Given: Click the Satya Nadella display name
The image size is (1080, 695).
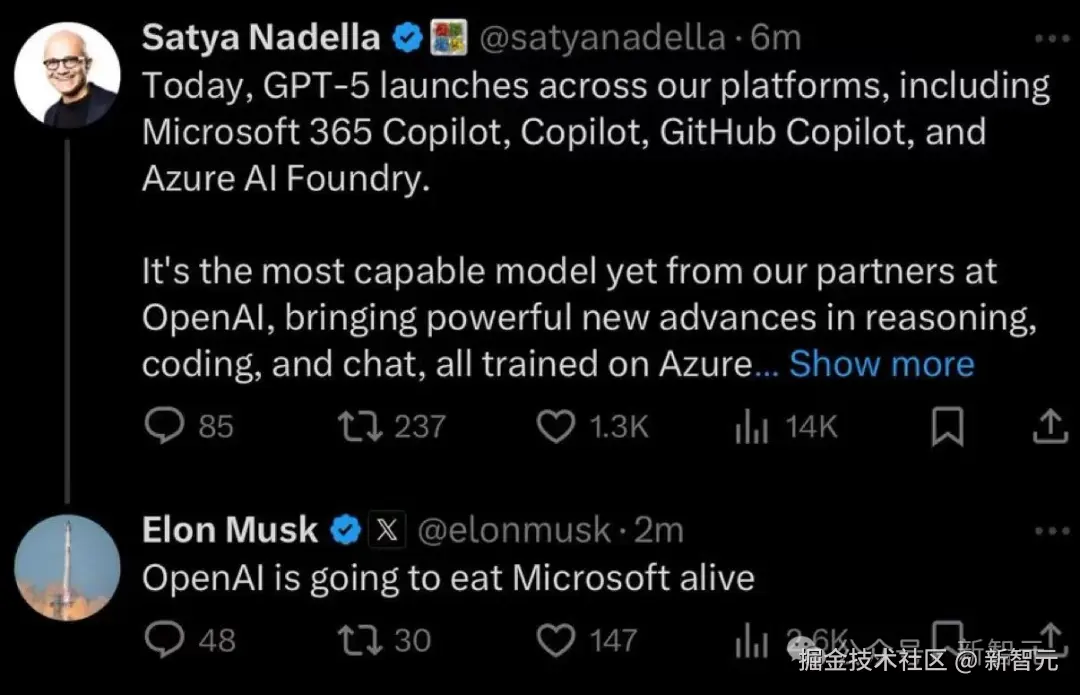Looking at the screenshot, I should (x=261, y=38).
